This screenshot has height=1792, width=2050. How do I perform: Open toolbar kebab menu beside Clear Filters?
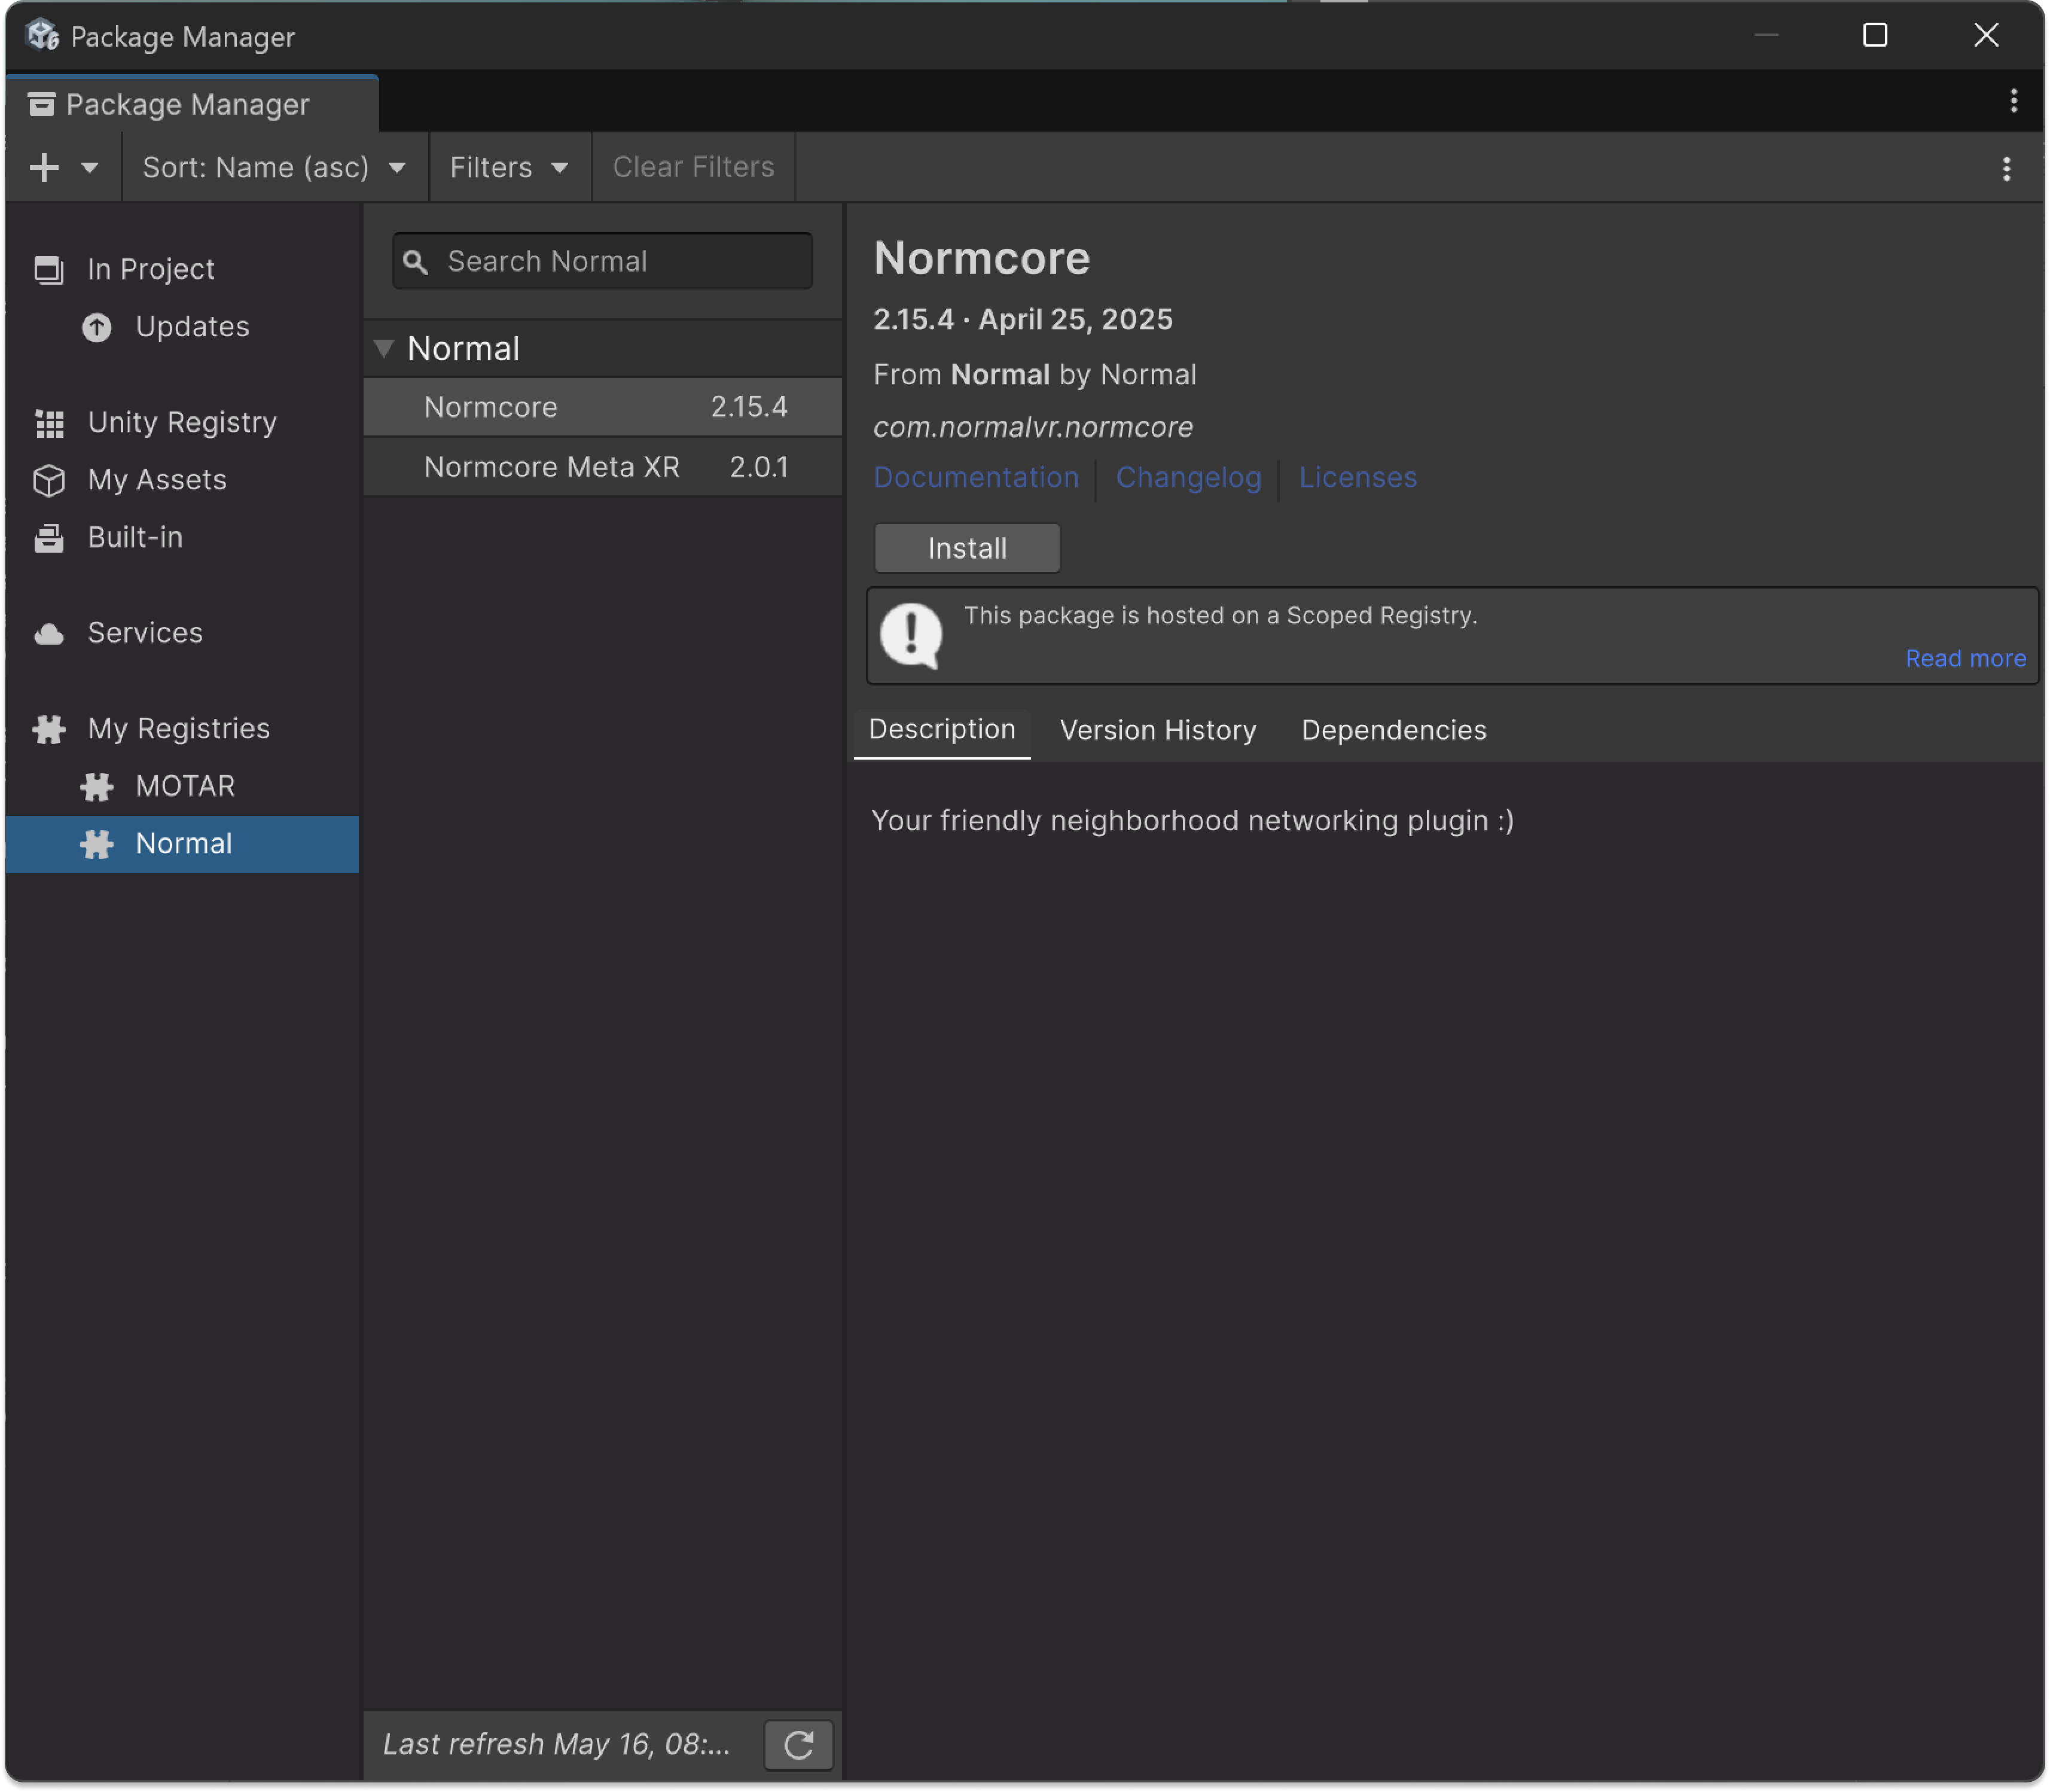pos(2006,168)
